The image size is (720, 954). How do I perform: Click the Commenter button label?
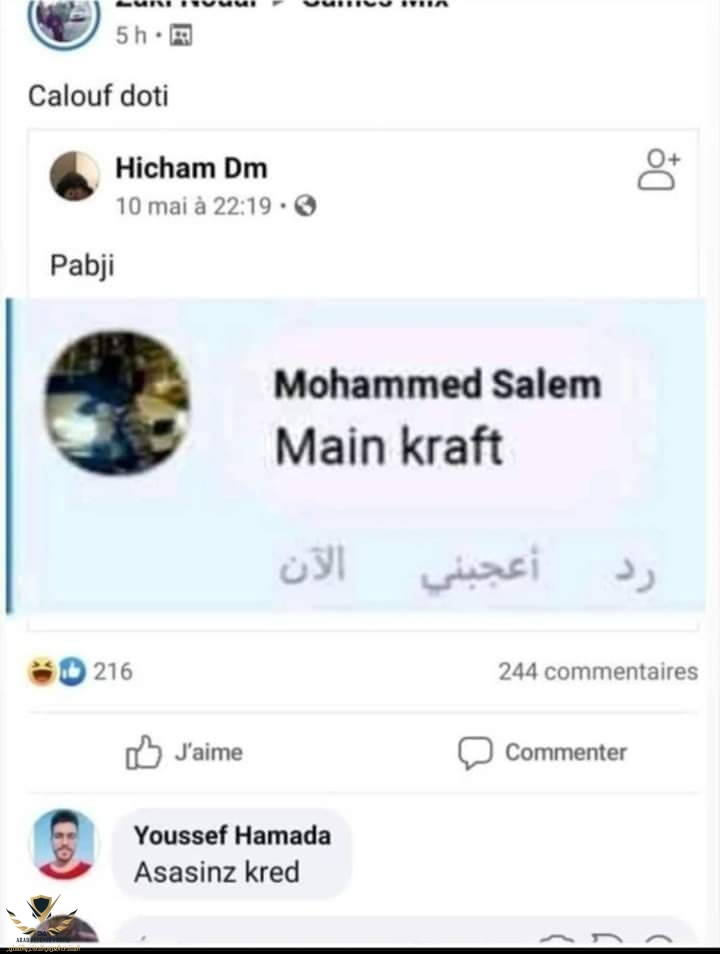click(x=566, y=753)
